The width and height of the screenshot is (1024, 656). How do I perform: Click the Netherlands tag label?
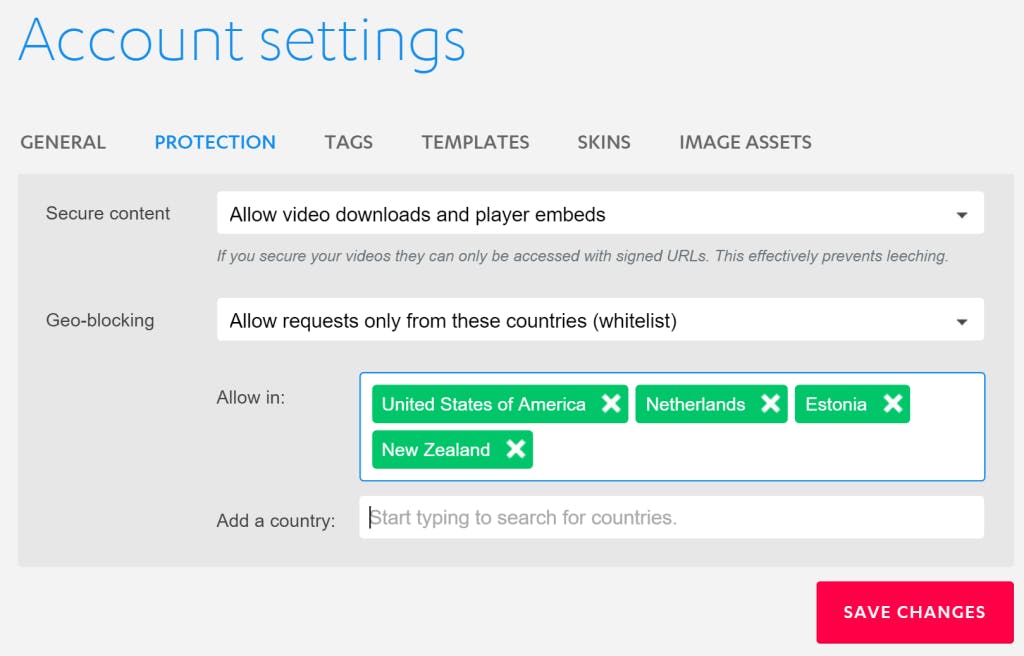(x=696, y=404)
